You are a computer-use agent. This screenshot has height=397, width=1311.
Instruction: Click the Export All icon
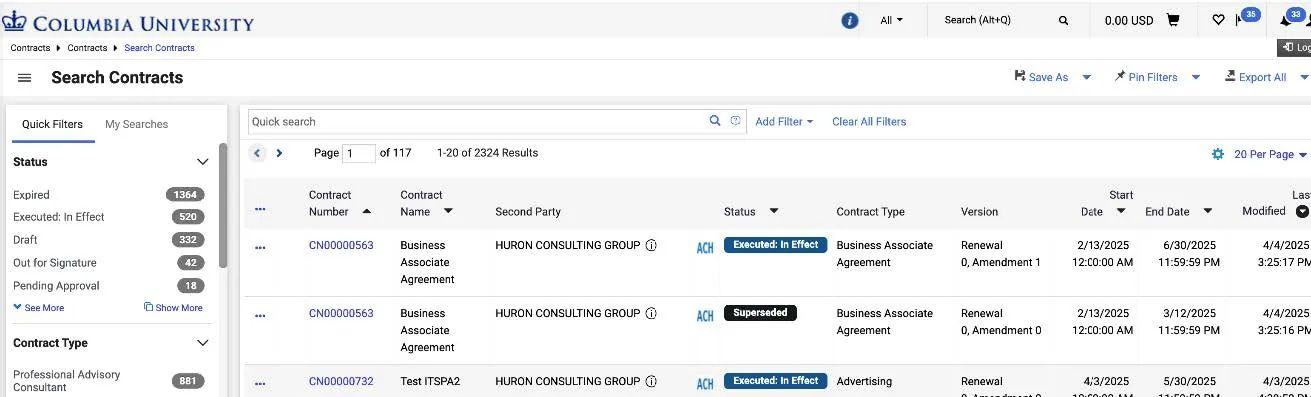click(1230, 76)
